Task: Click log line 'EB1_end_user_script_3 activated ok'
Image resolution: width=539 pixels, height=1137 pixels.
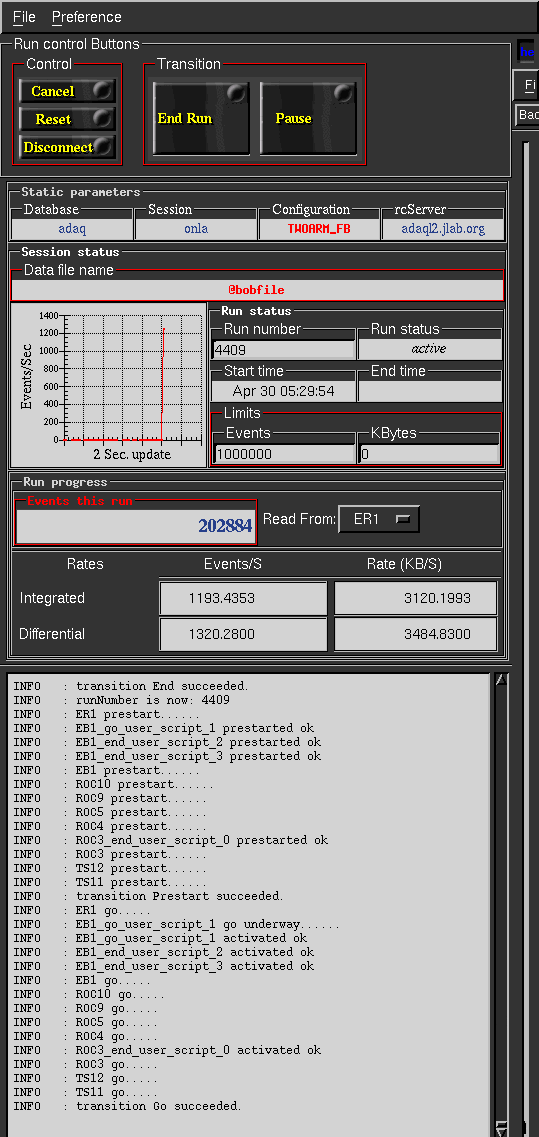Action: click(x=195, y=967)
